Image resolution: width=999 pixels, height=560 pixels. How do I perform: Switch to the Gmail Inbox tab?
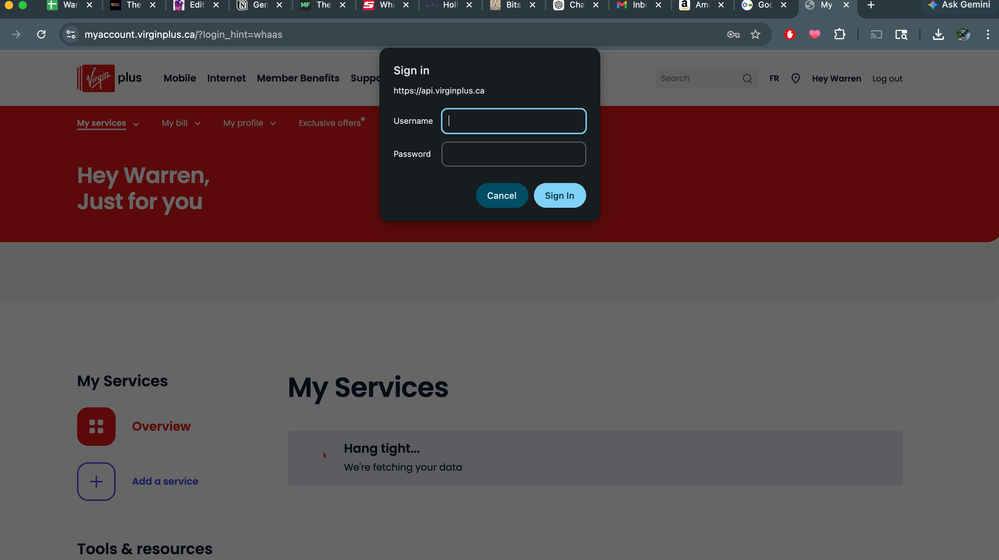(632, 5)
